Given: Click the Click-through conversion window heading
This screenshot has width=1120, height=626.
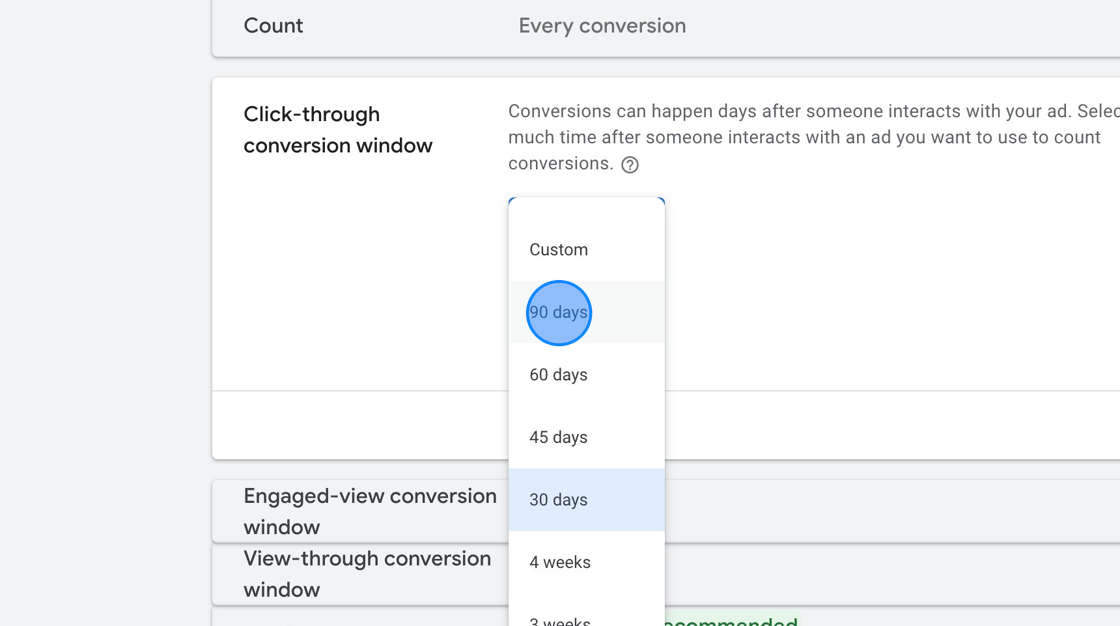Looking at the screenshot, I should (338, 129).
